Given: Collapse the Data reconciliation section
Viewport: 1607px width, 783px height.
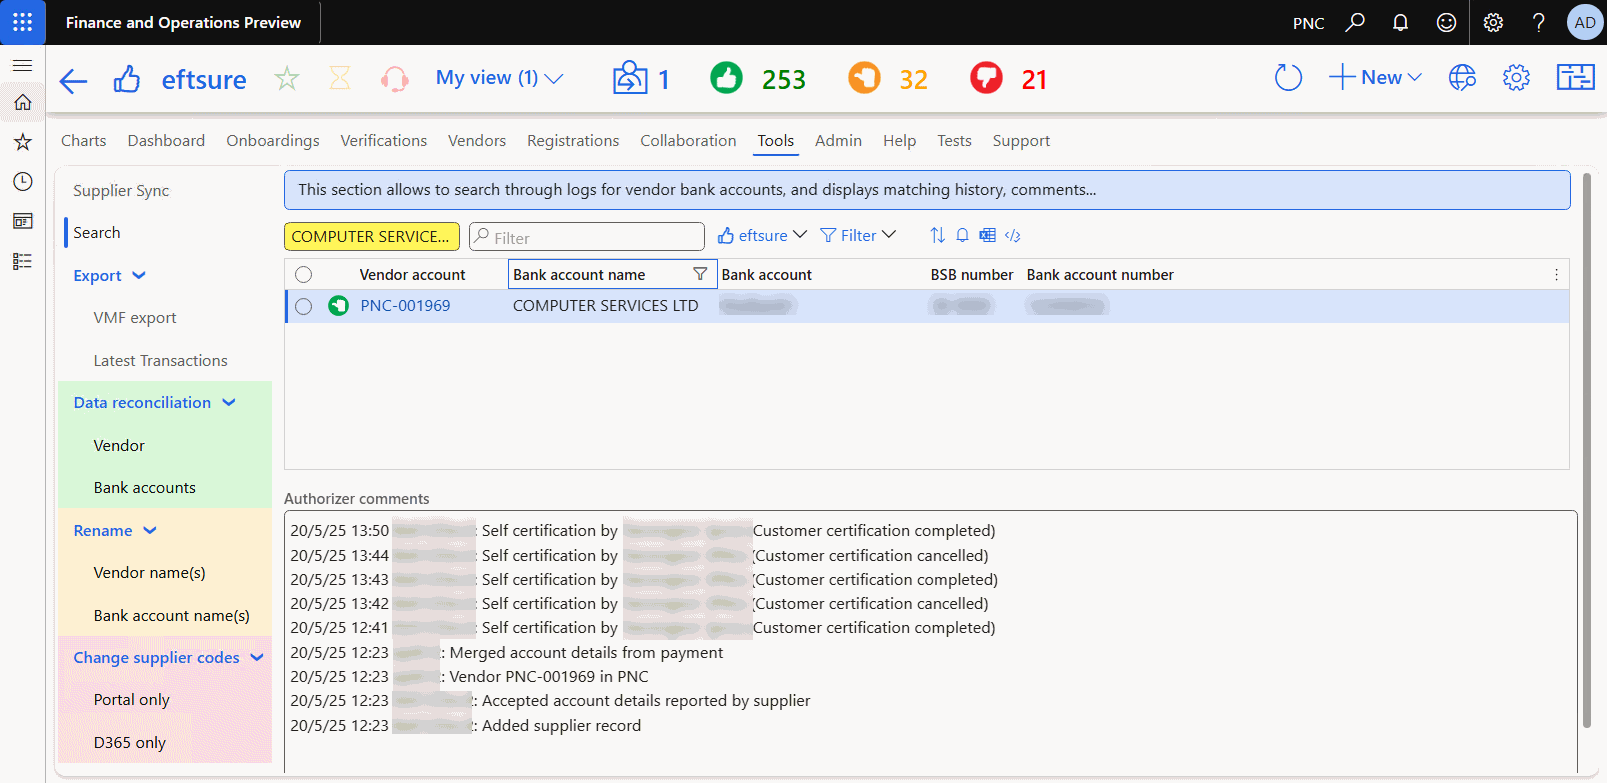Looking at the screenshot, I should tap(229, 402).
